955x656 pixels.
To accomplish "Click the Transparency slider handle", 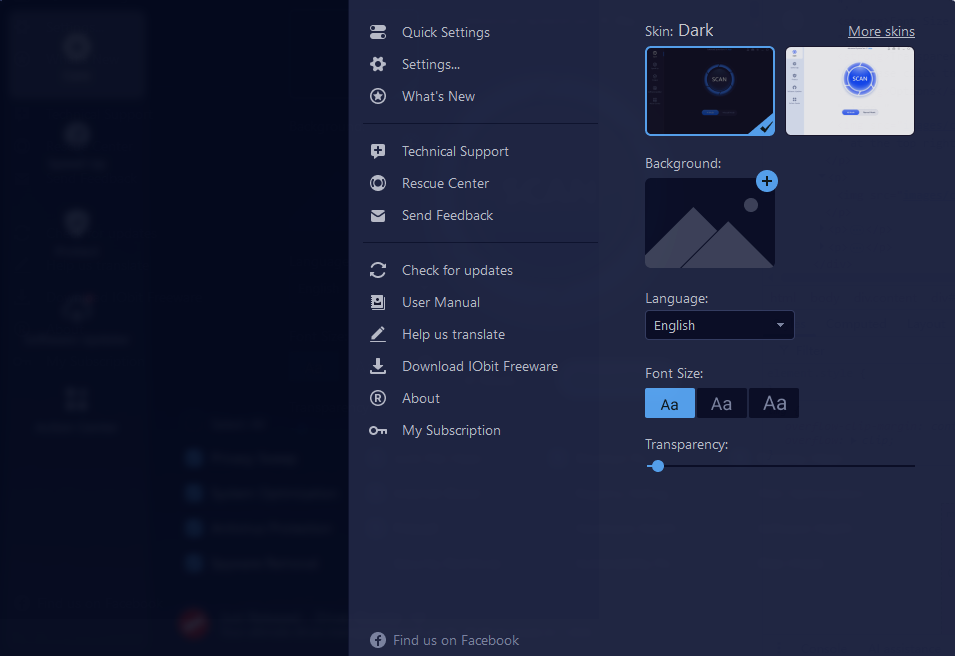I will click(657, 465).
